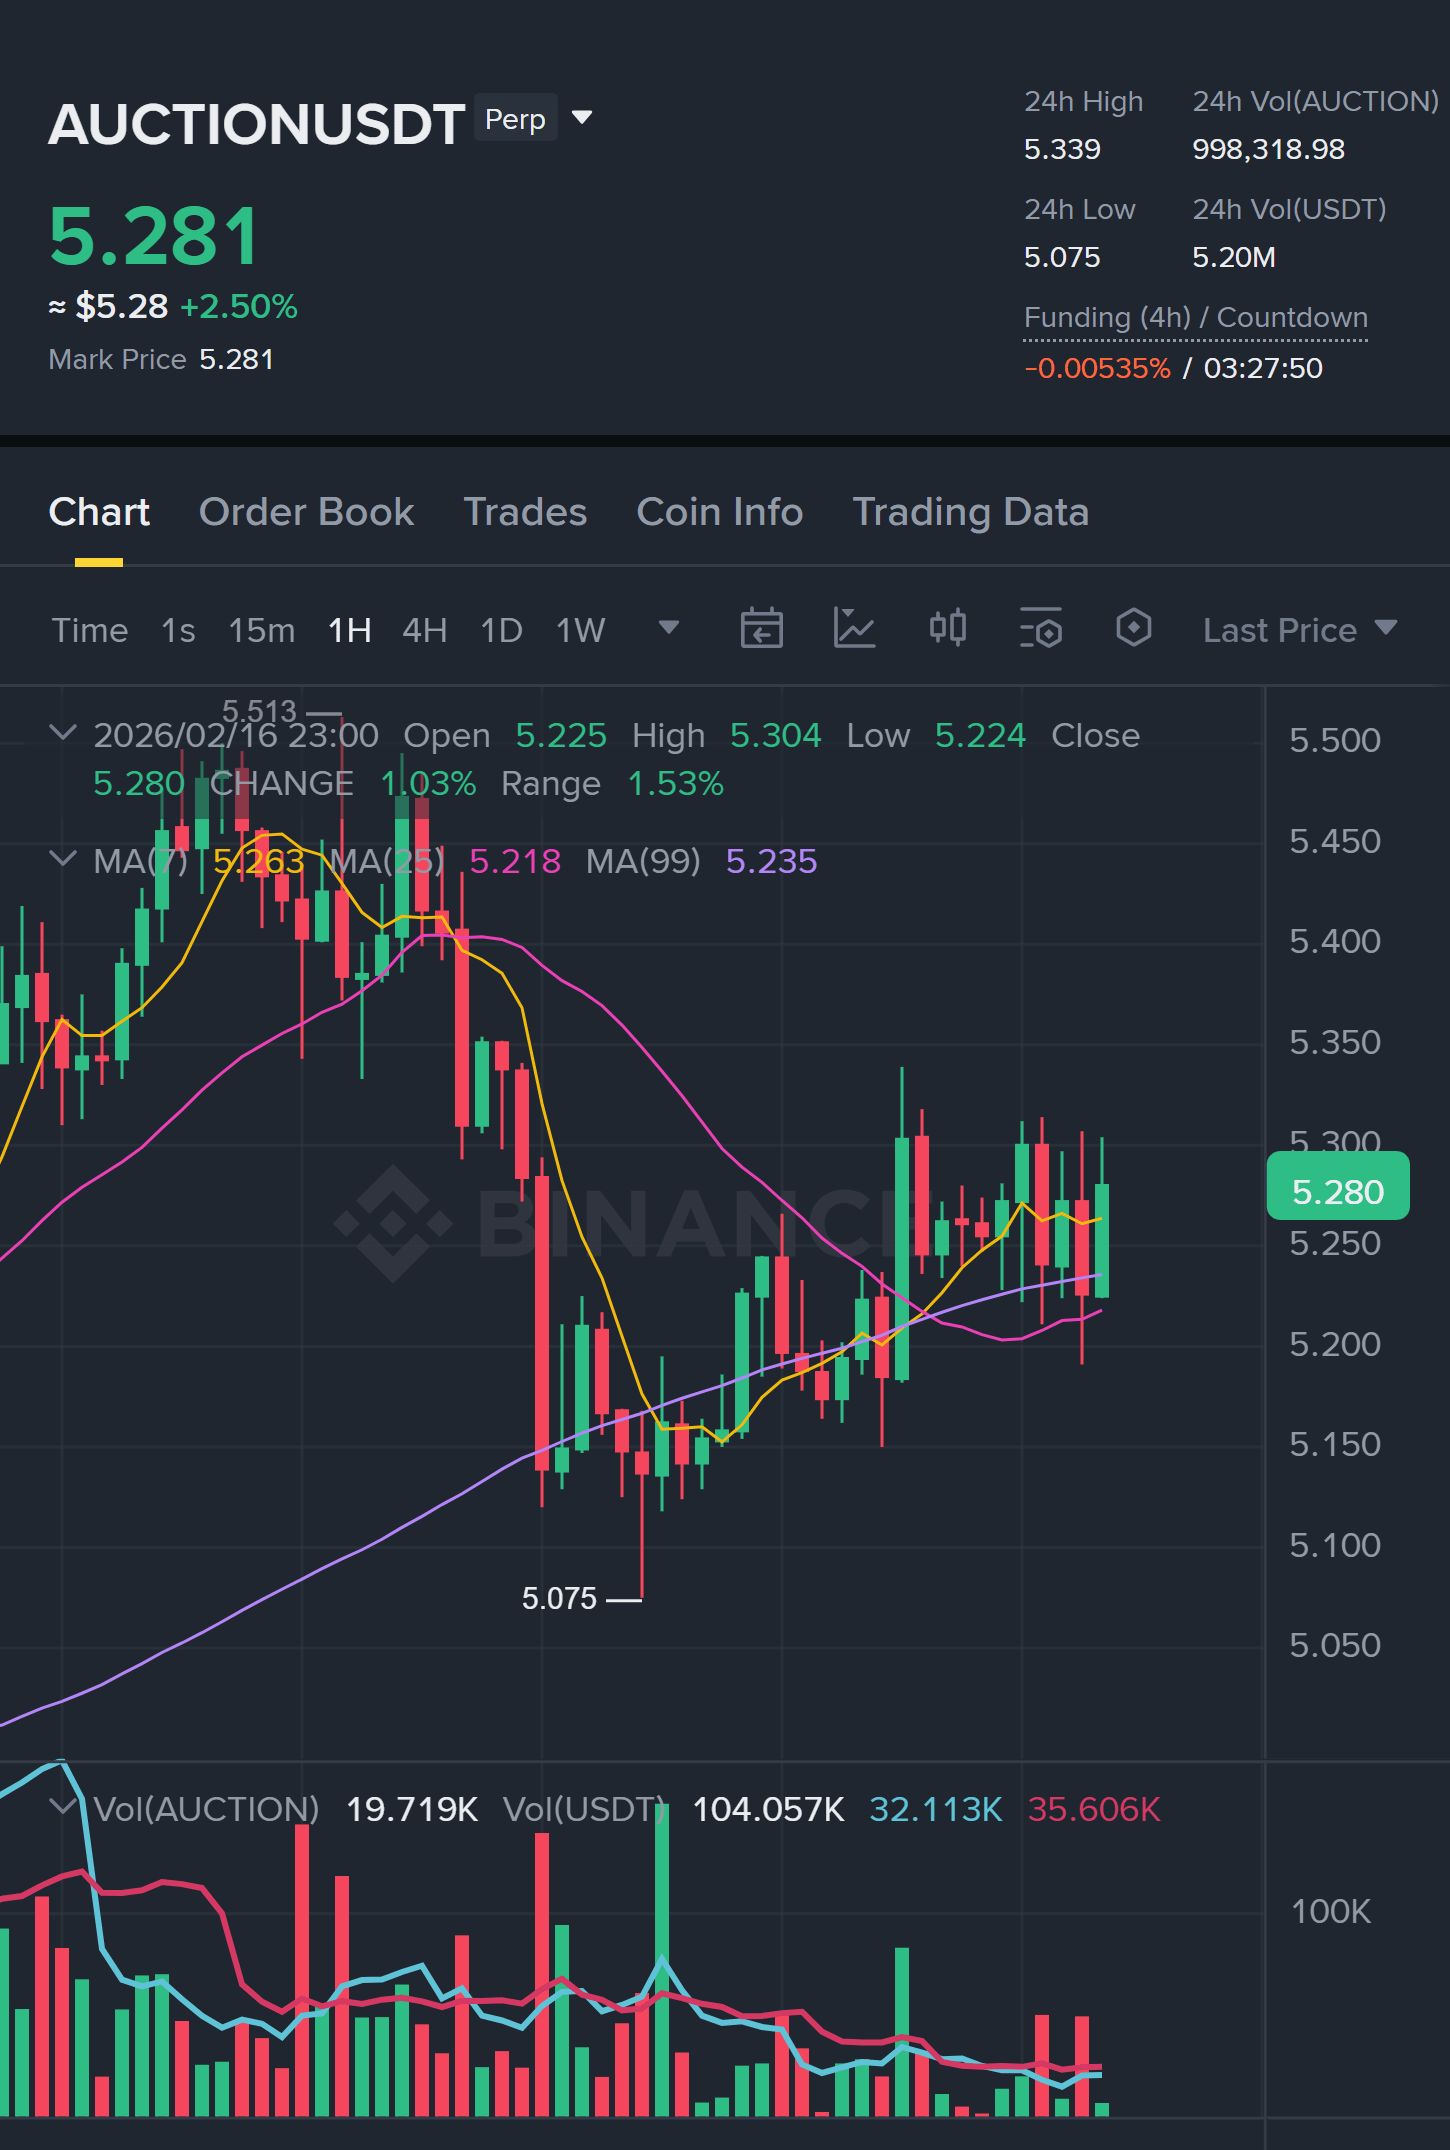Click the Perp contract badge
Viewport: 1450px width, 2150px height.
515,119
